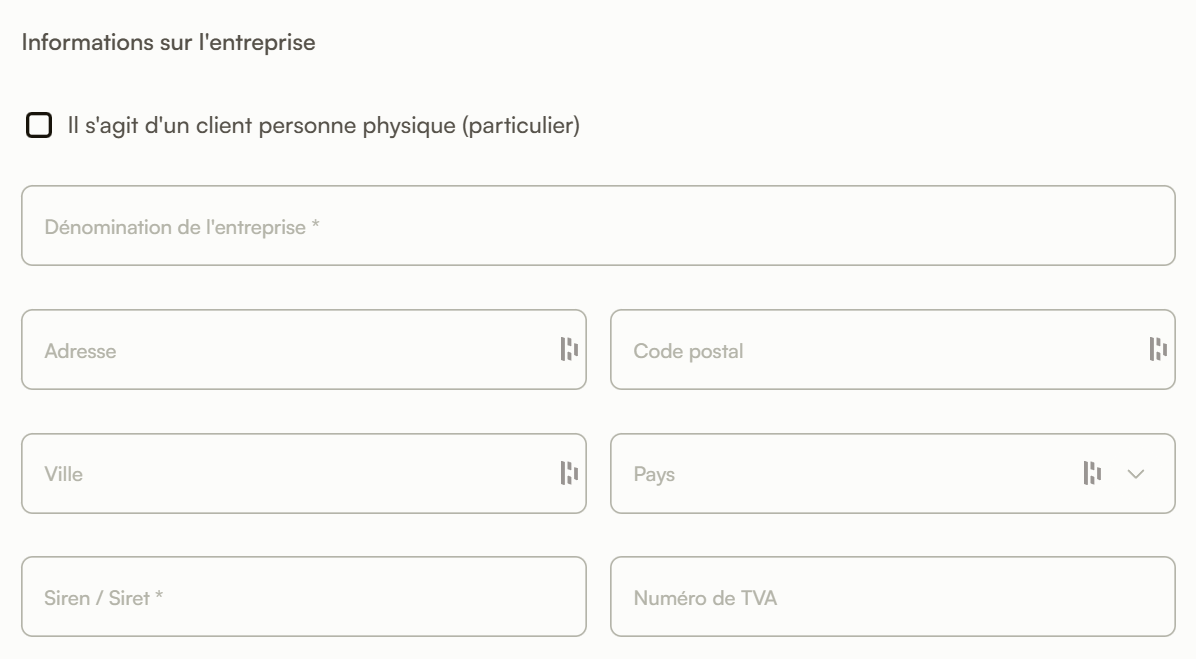1196x659 pixels.
Task: Check the personne physique checkbox
Action: tap(39, 126)
